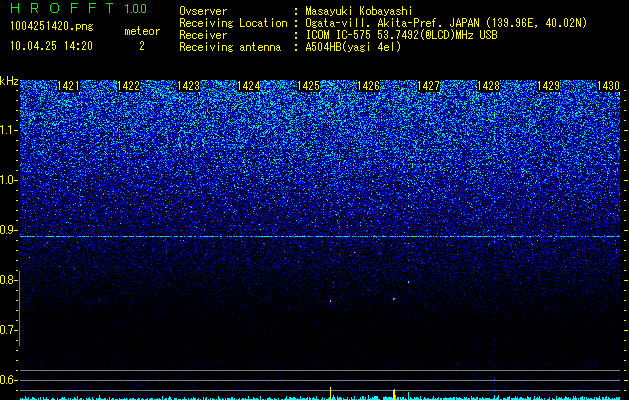Click the meteor label
The image size is (629, 400).
[x=142, y=31]
